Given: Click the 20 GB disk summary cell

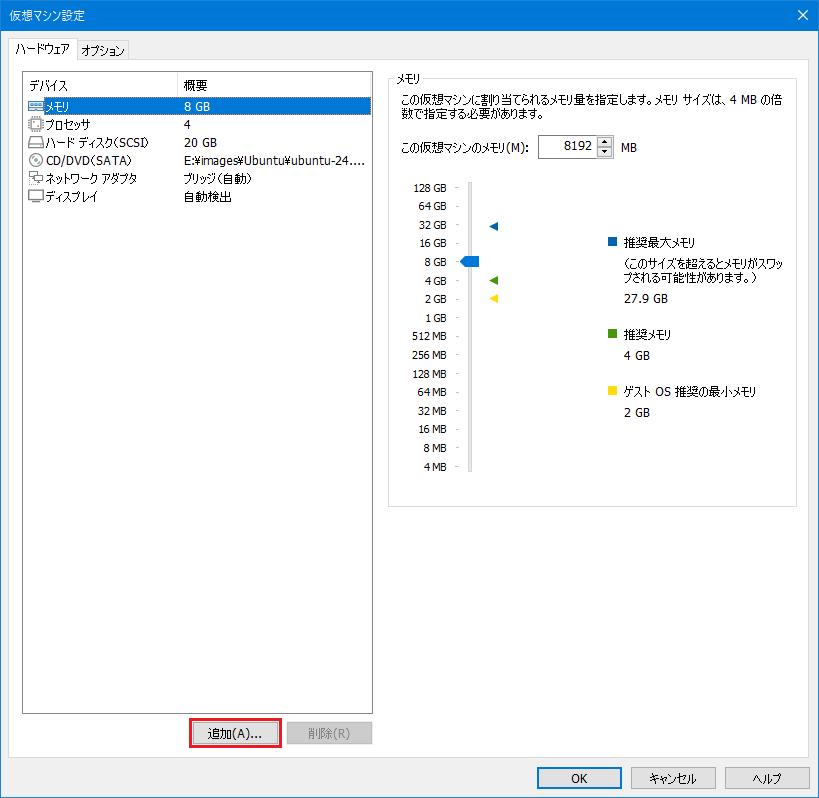Looking at the screenshot, I should (x=200, y=143).
